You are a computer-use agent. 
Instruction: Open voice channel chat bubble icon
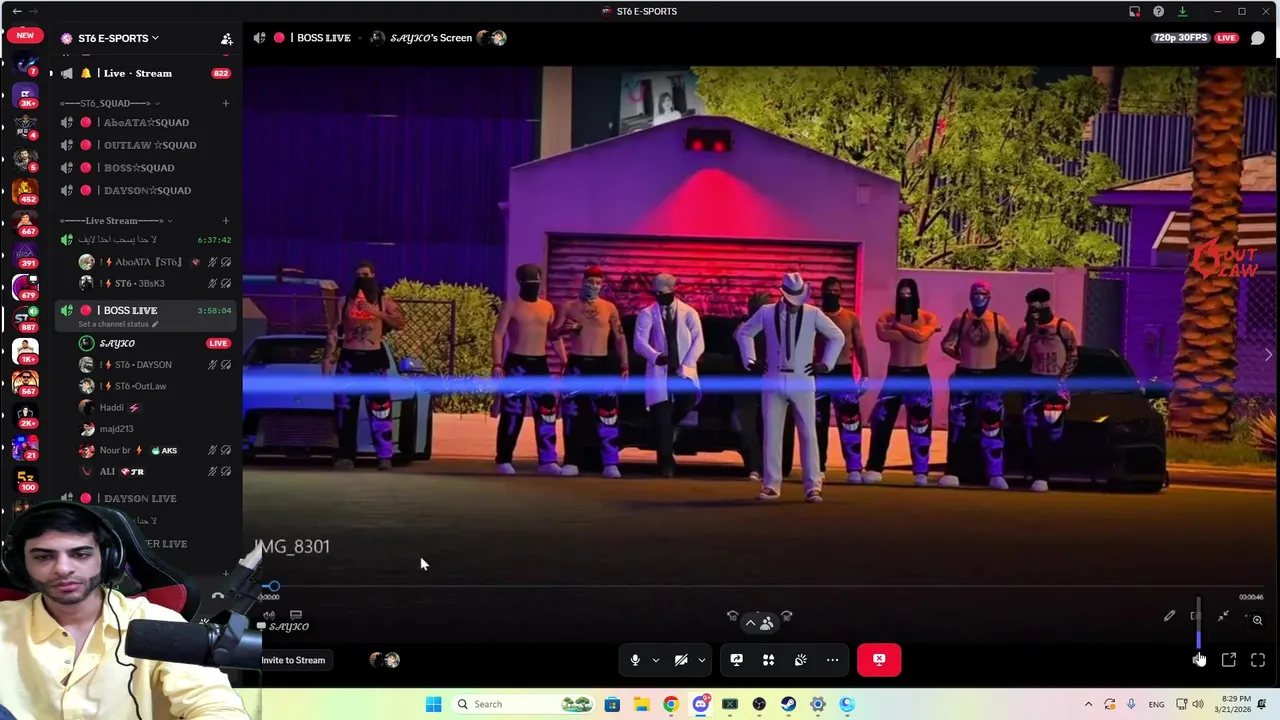[x=1258, y=38]
